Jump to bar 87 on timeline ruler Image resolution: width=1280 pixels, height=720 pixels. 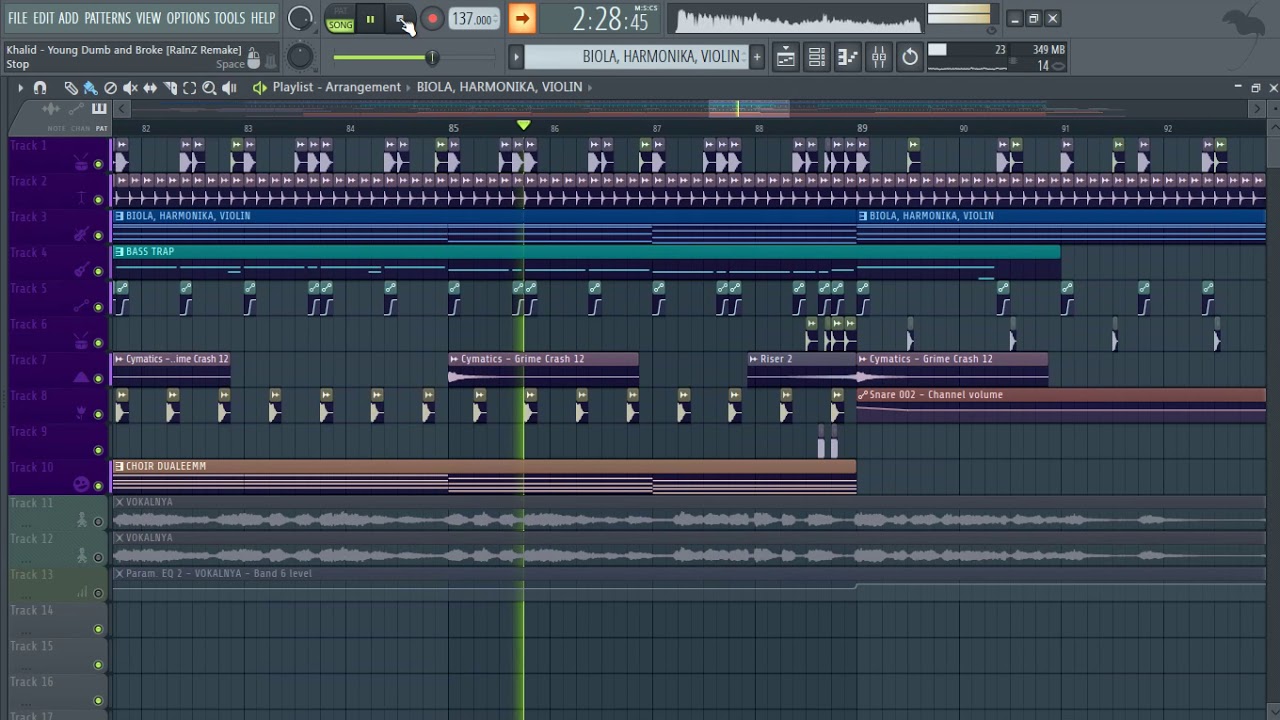coord(657,128)
